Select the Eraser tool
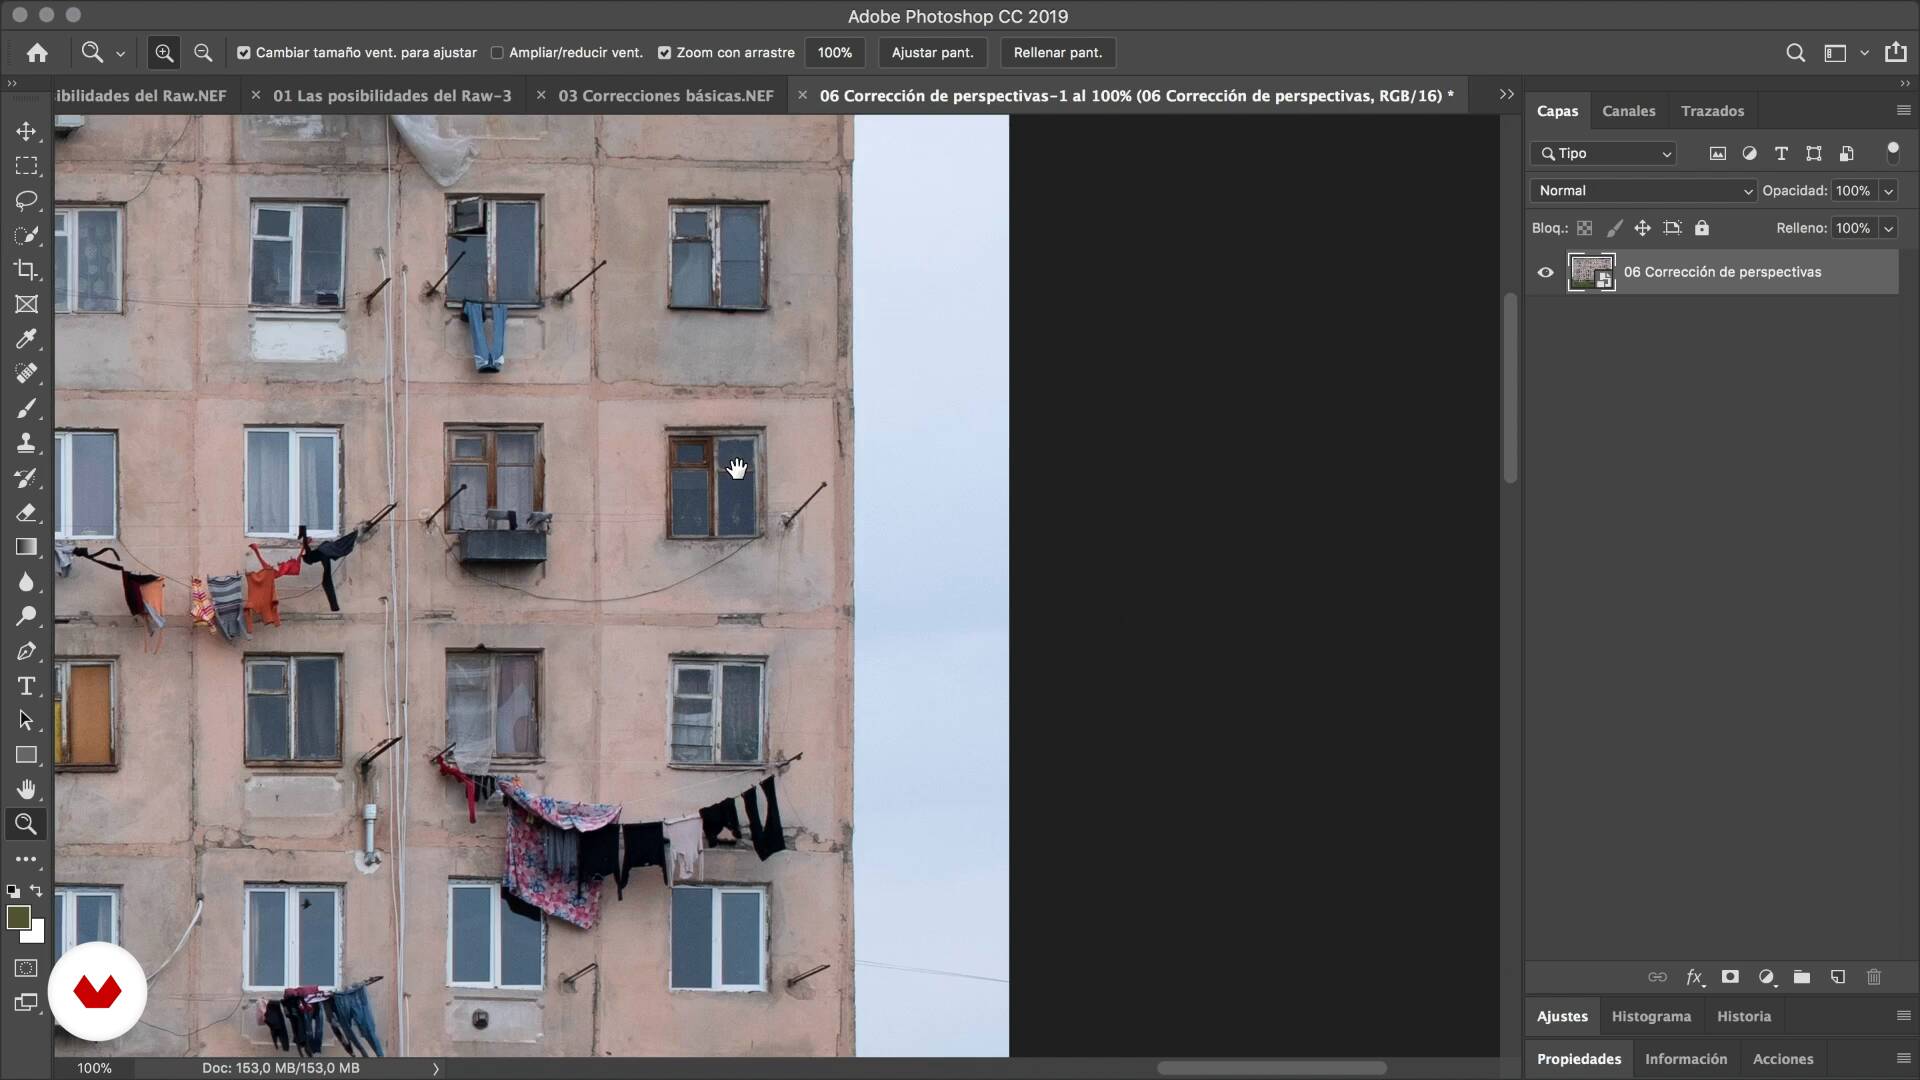 26,512
